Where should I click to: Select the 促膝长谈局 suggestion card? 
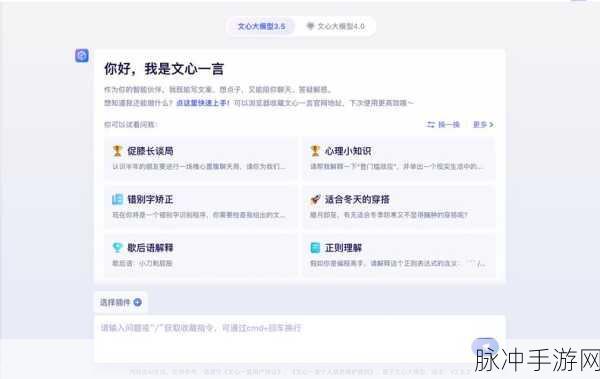pos(201,158)
